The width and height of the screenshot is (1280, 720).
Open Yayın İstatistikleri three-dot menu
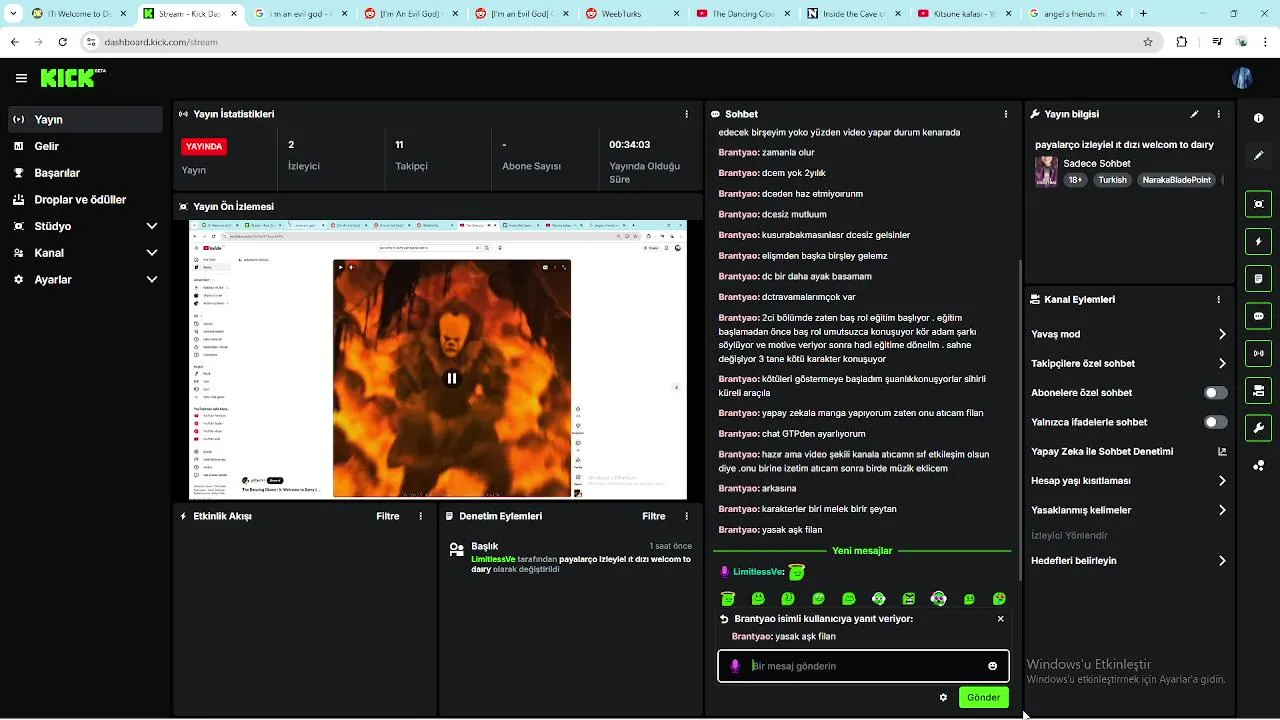[686, 114]
